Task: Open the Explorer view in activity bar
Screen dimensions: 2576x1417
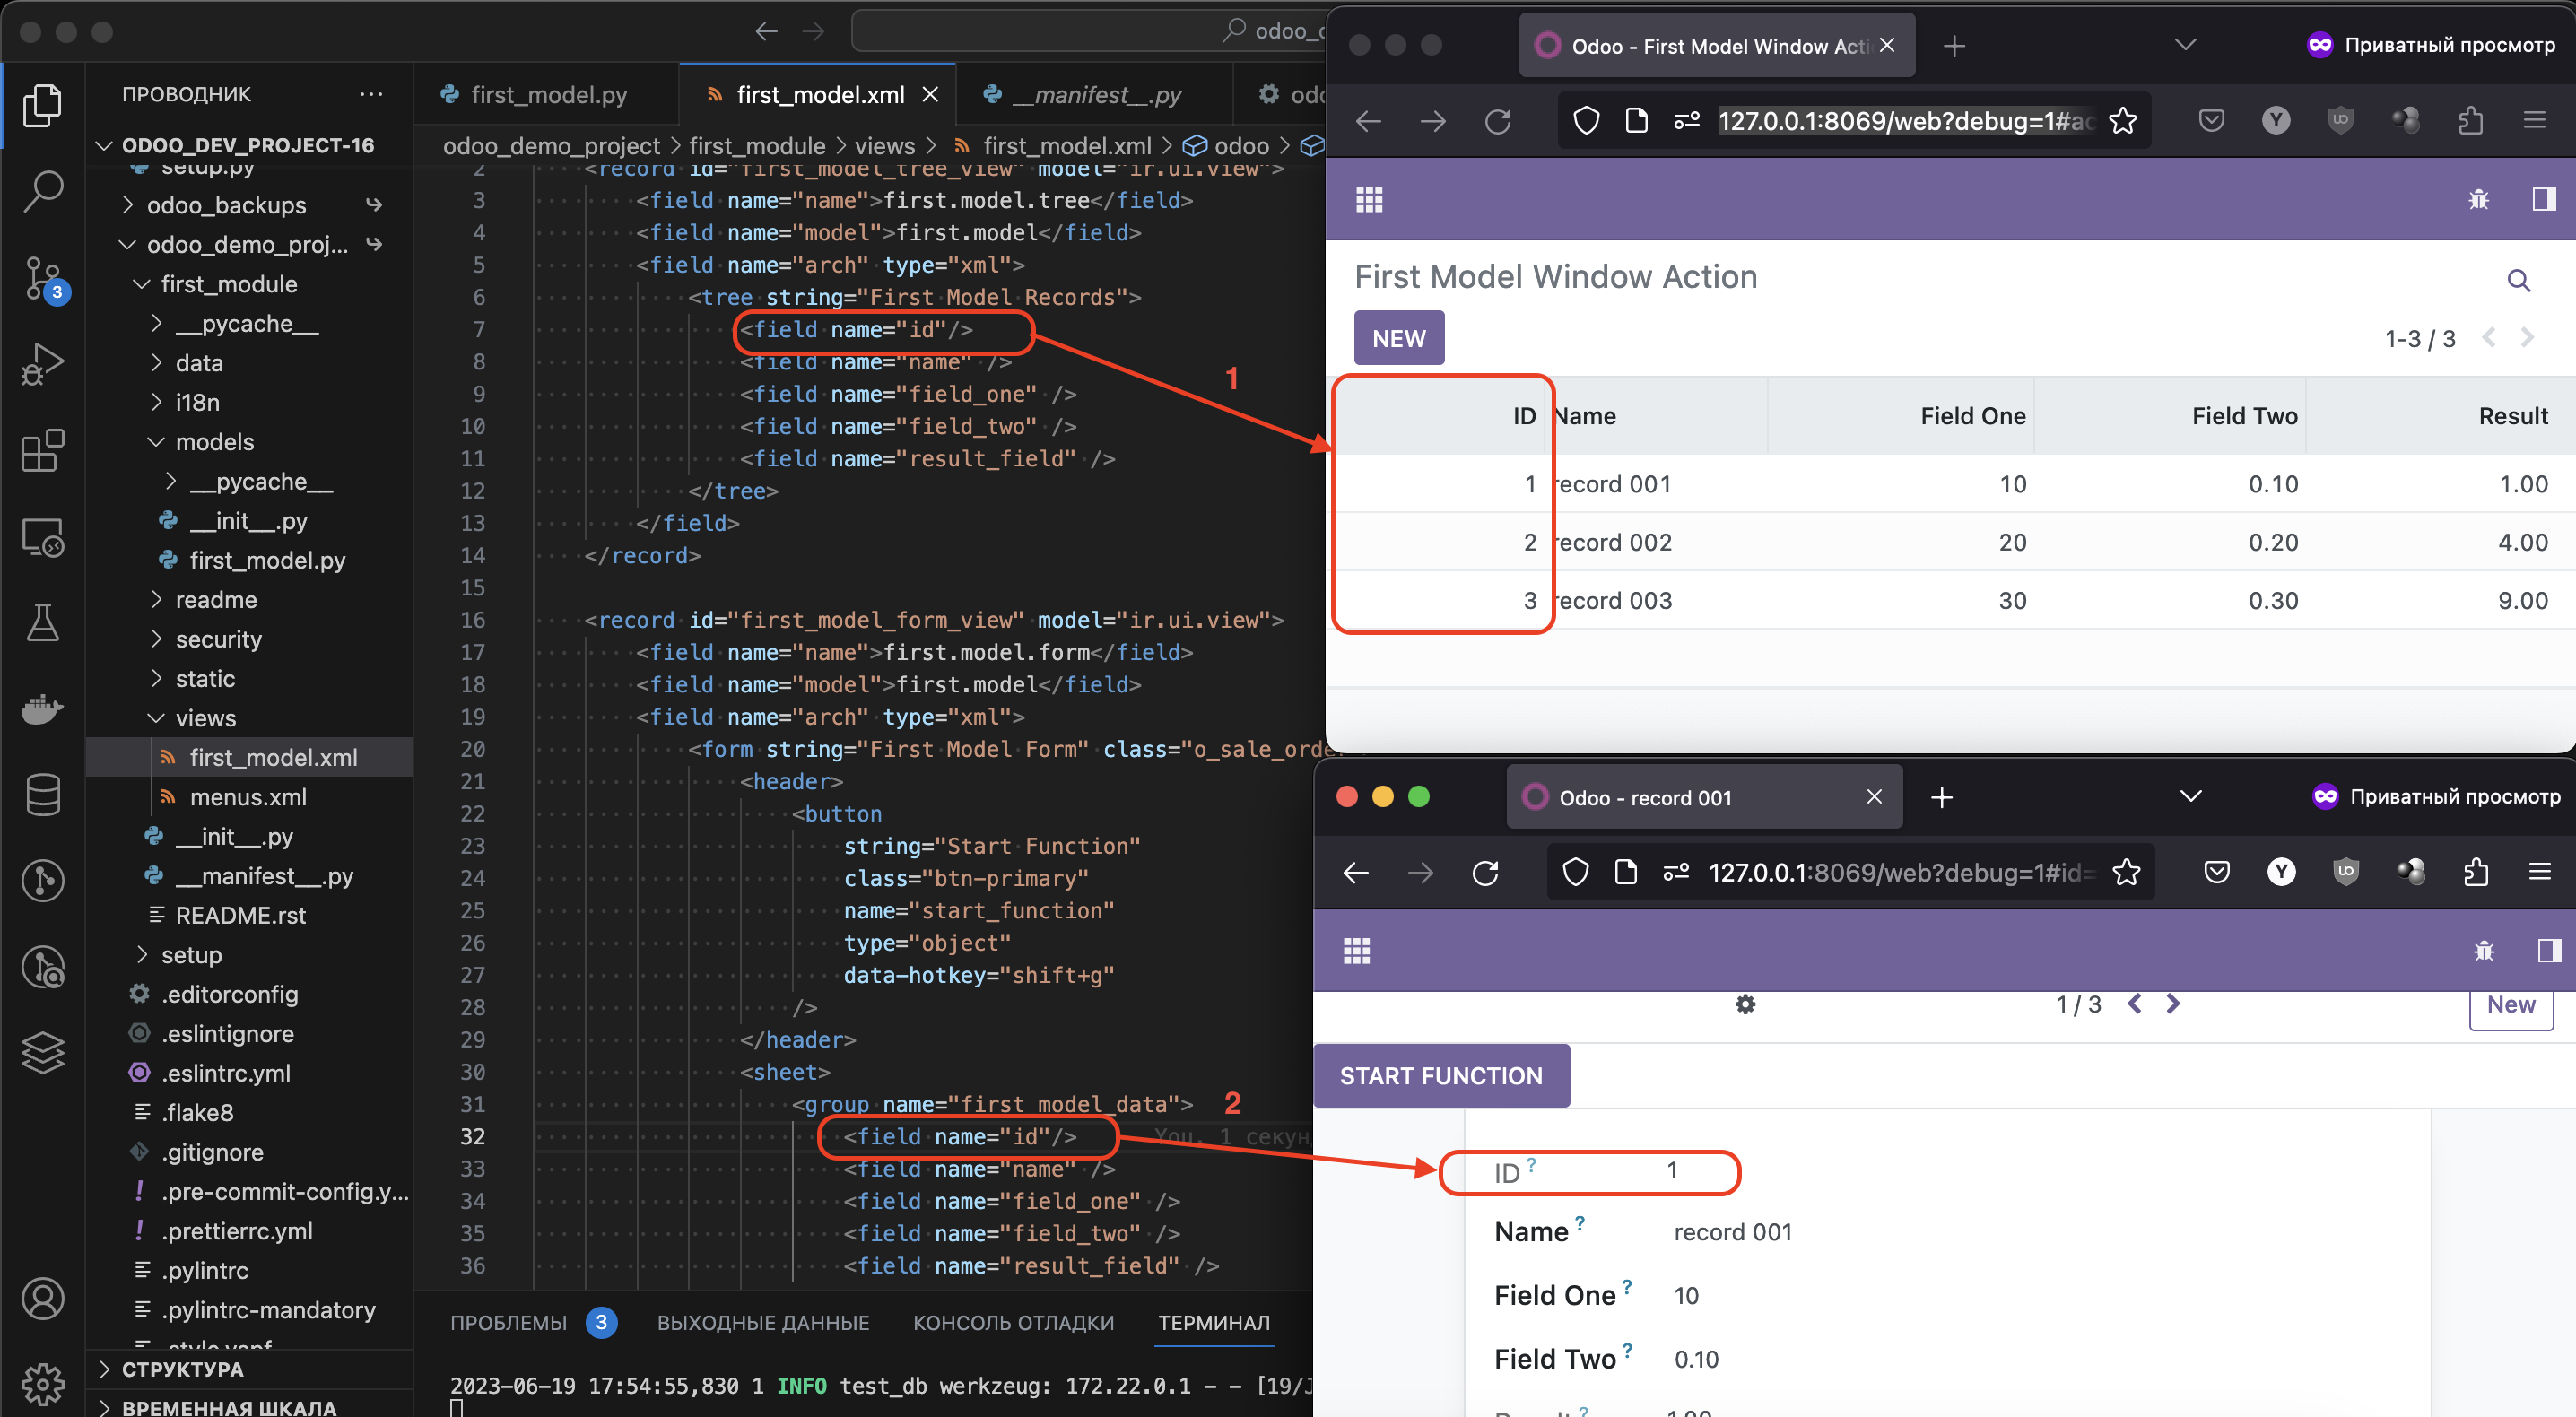Action: click(x=42, y=106)
